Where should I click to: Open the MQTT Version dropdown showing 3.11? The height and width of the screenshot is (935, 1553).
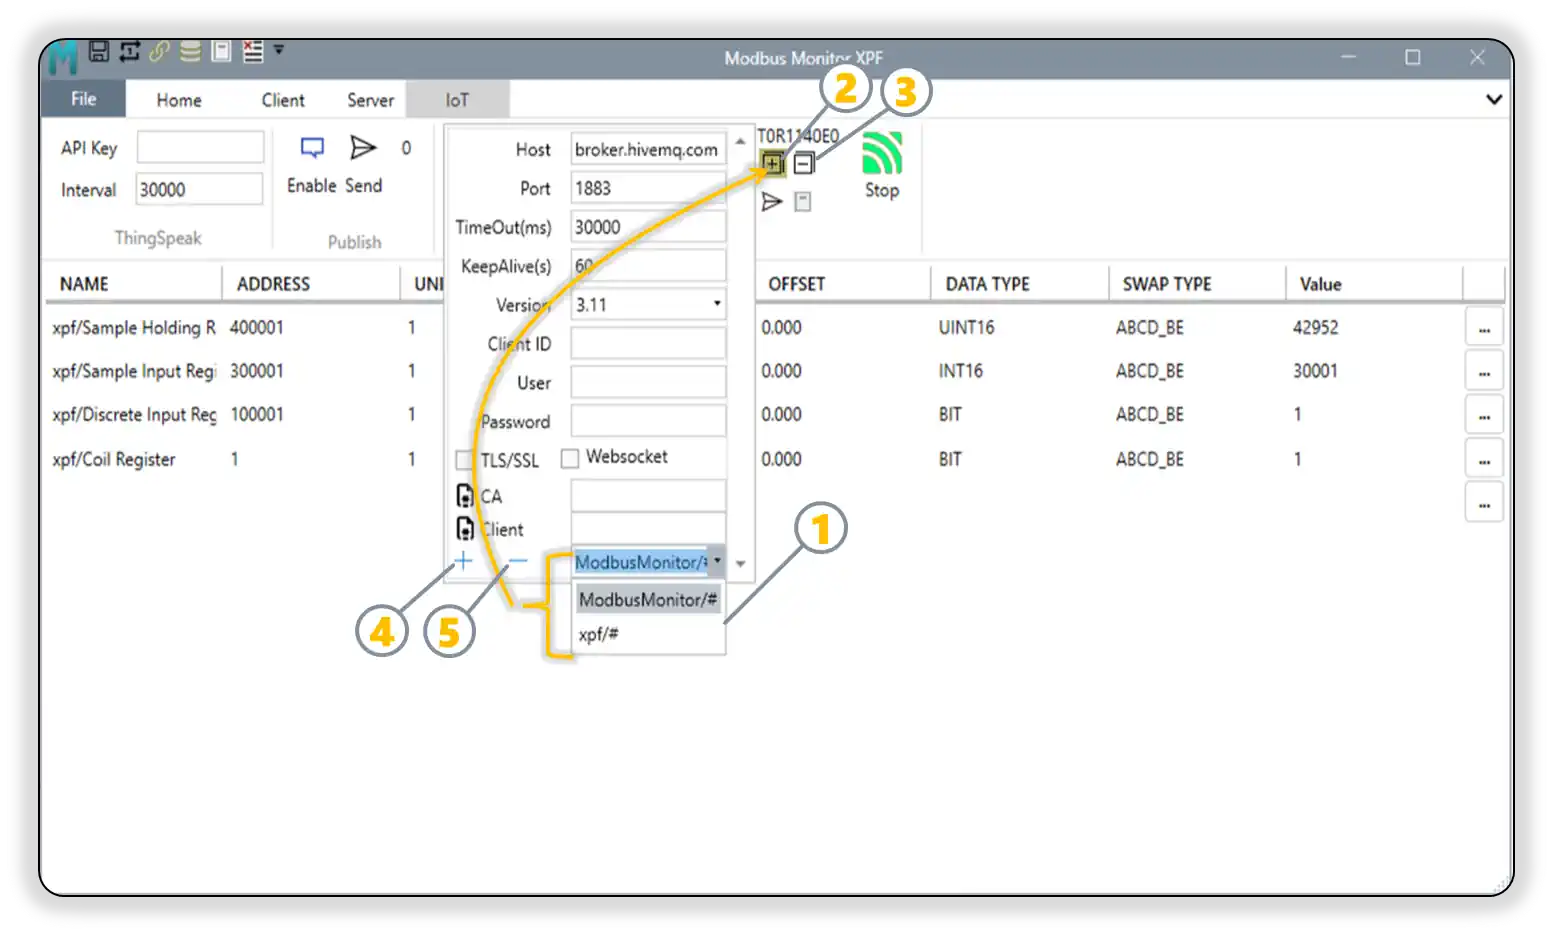pyautogui.click(x=717, y=303)
